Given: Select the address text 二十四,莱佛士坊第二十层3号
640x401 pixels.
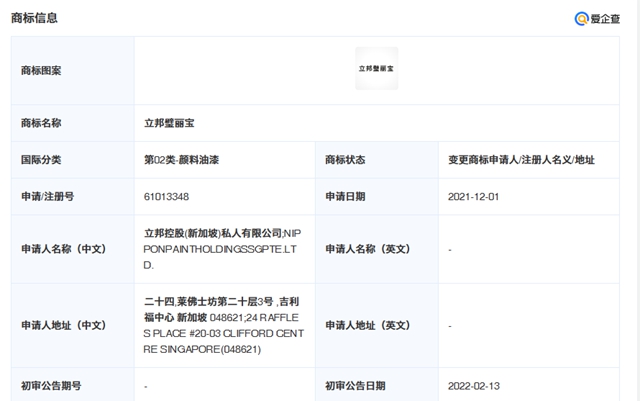Looking at the screenshot, I should coord(209,302).
